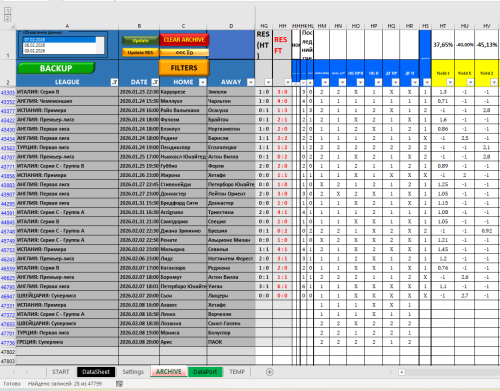Open filter dropdown in column HM
The width and height of the screenshot is (500, 391).
(325, 82)
